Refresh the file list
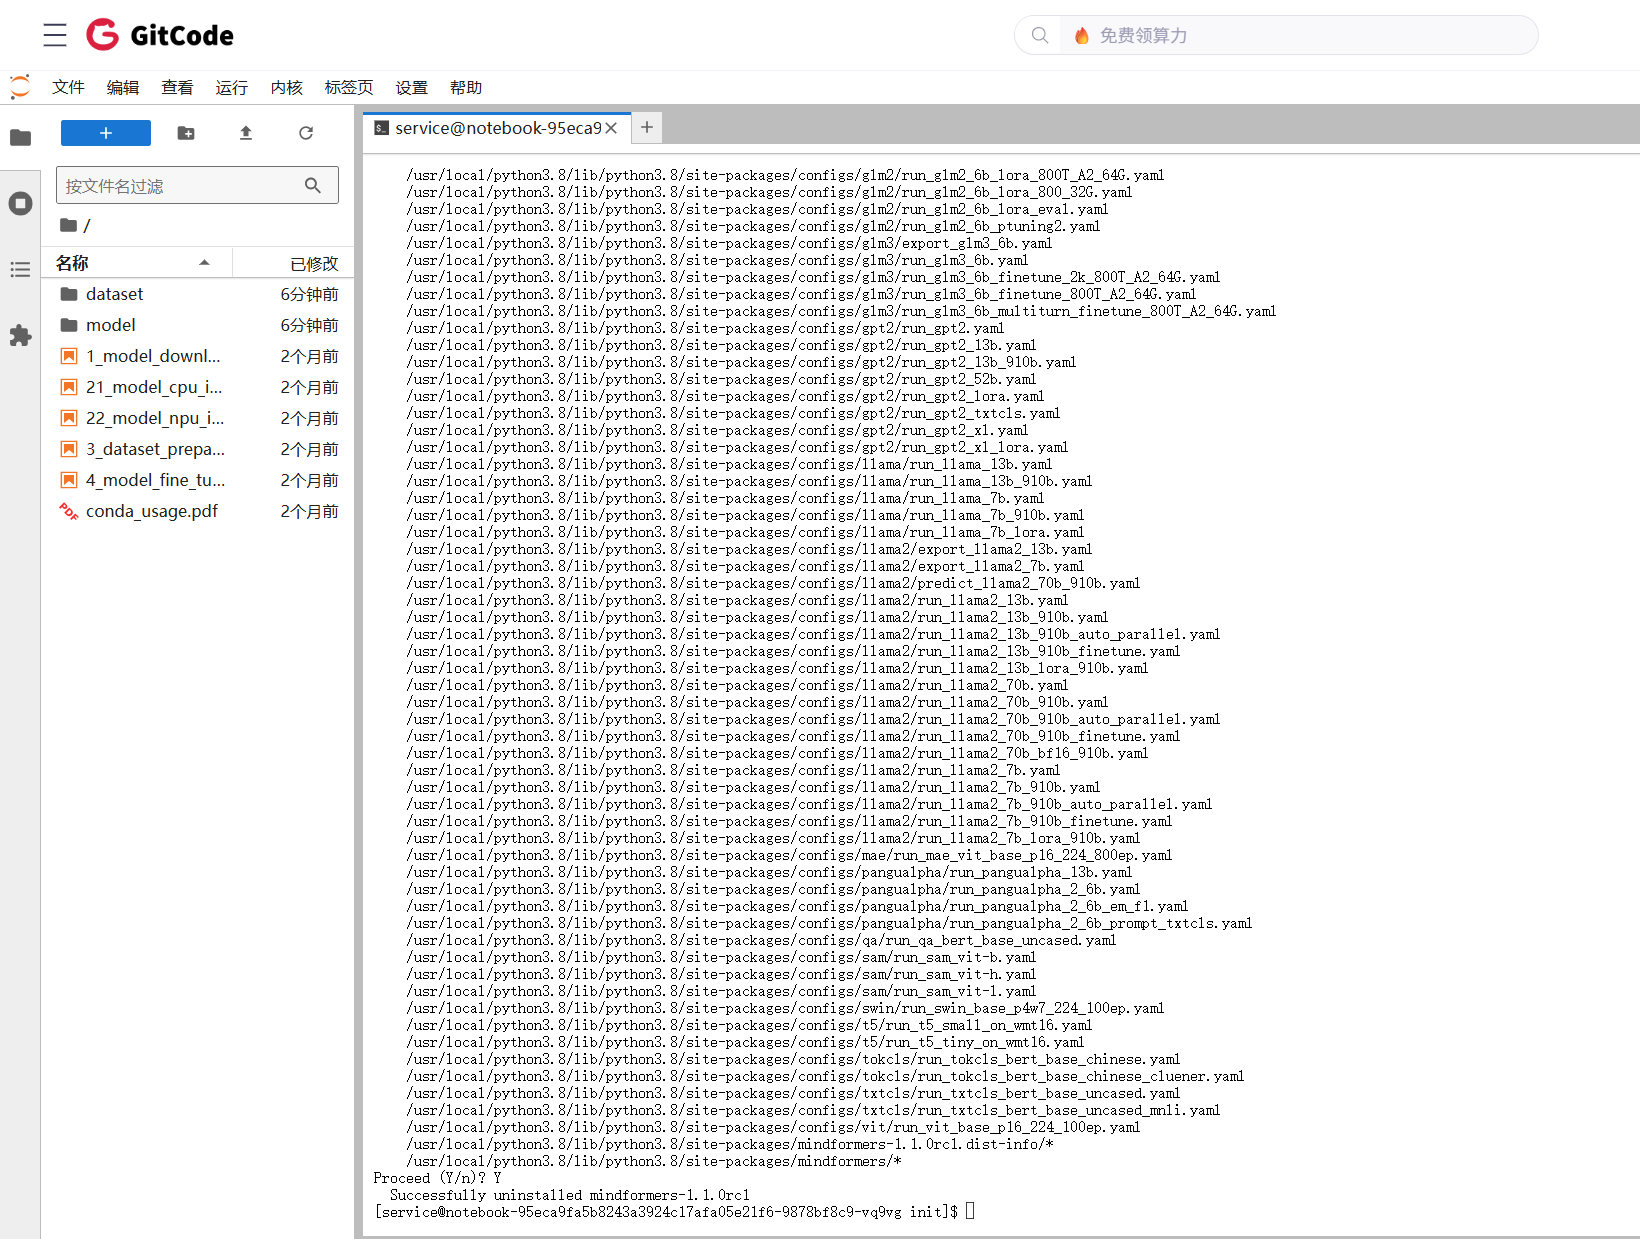The height and width of the screenshot is (1239, 1640). (306, 133)
